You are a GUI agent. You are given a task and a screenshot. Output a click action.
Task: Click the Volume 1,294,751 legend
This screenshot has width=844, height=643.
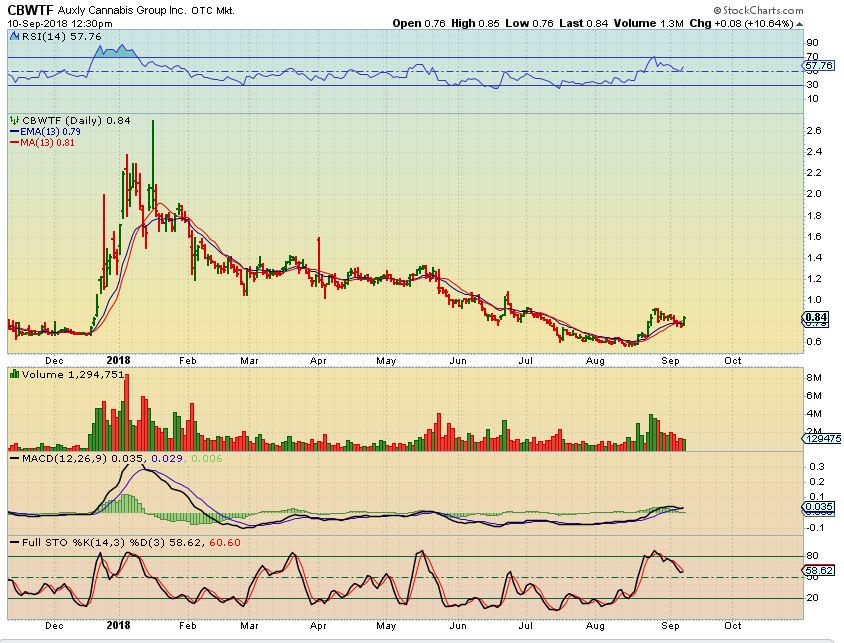[73, 374]
